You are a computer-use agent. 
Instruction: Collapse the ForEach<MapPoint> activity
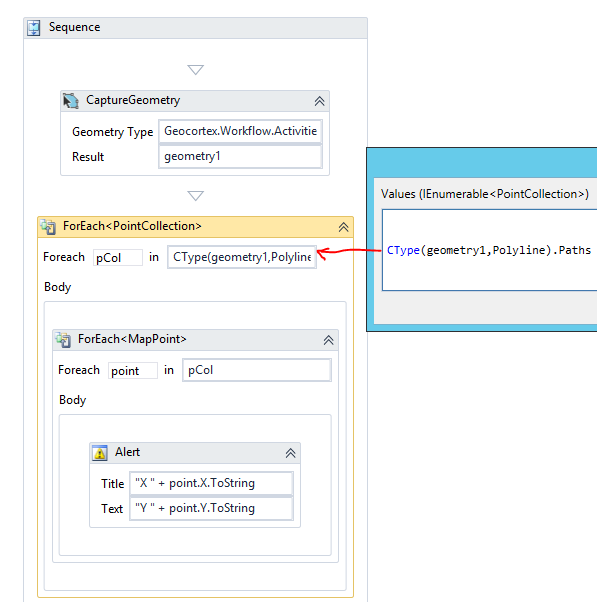point(328,340)
